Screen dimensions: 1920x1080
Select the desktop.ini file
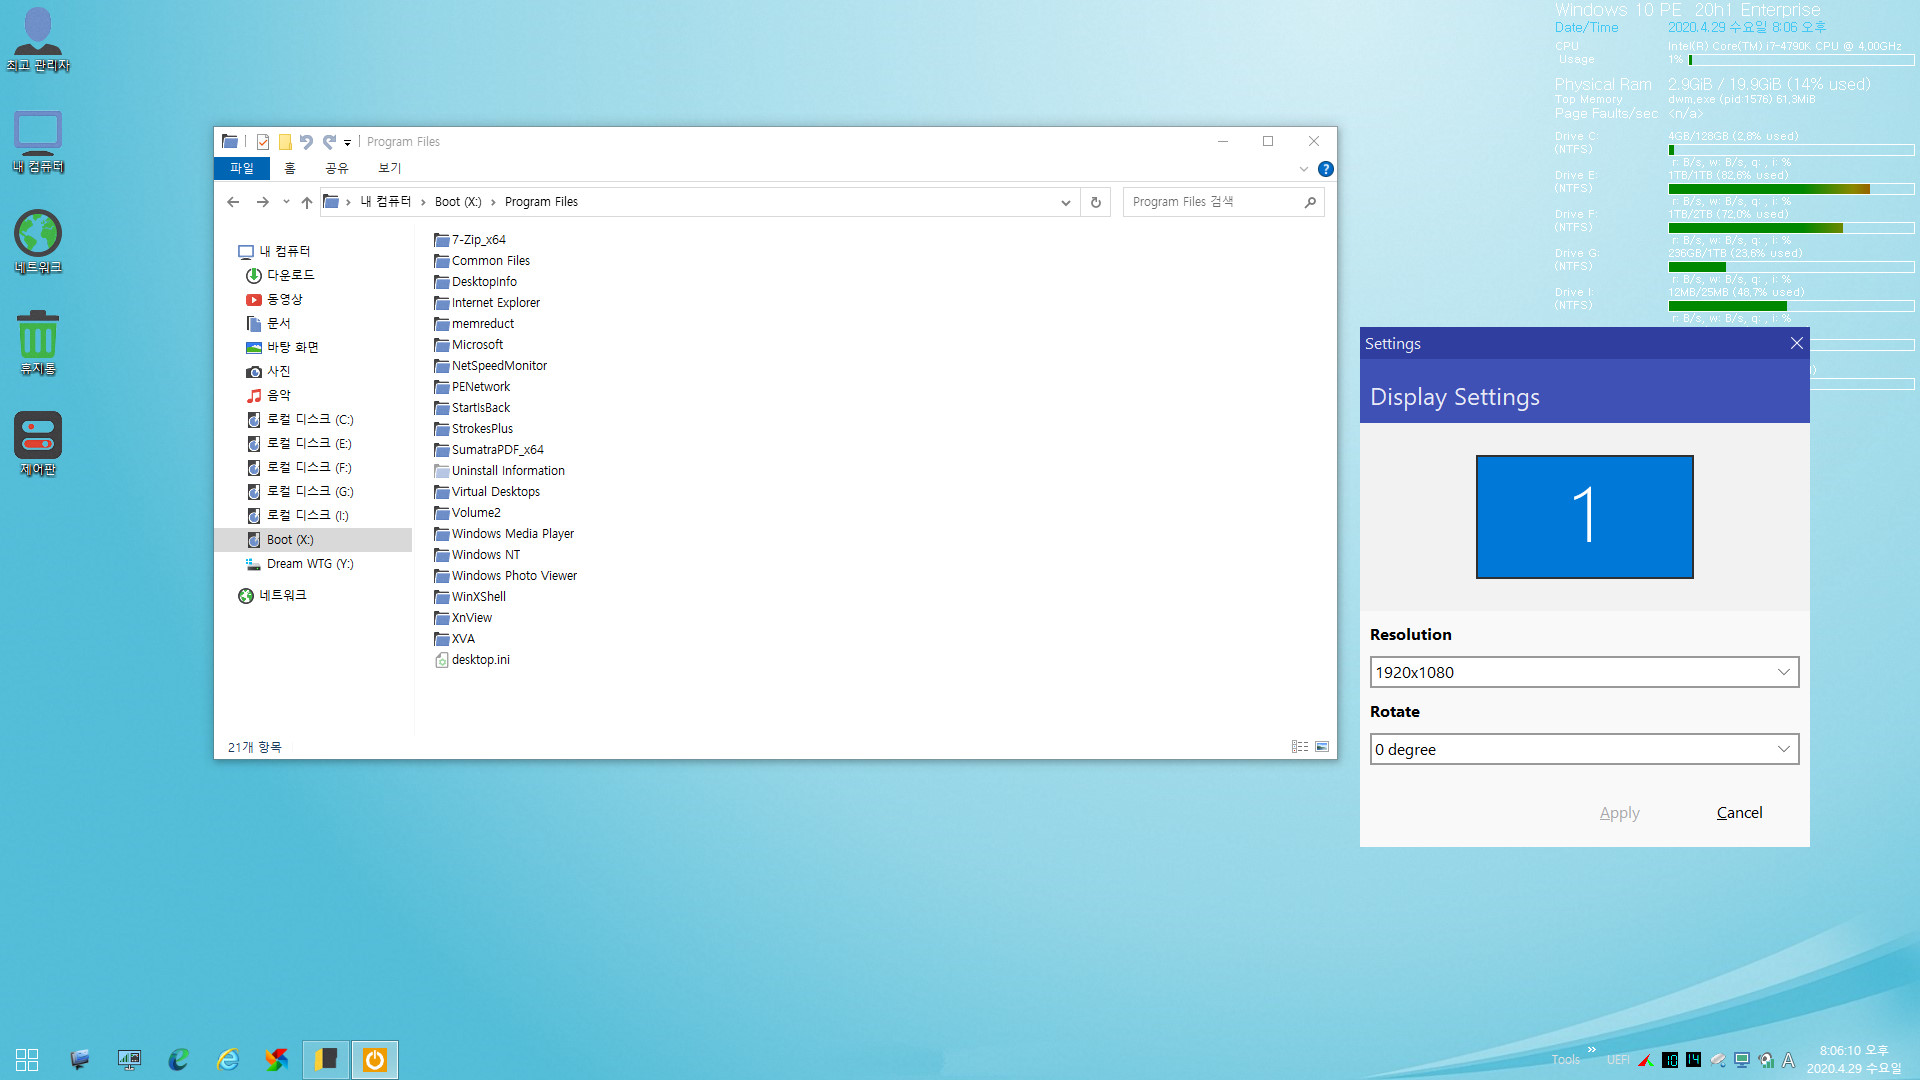[x=472, y=660]
